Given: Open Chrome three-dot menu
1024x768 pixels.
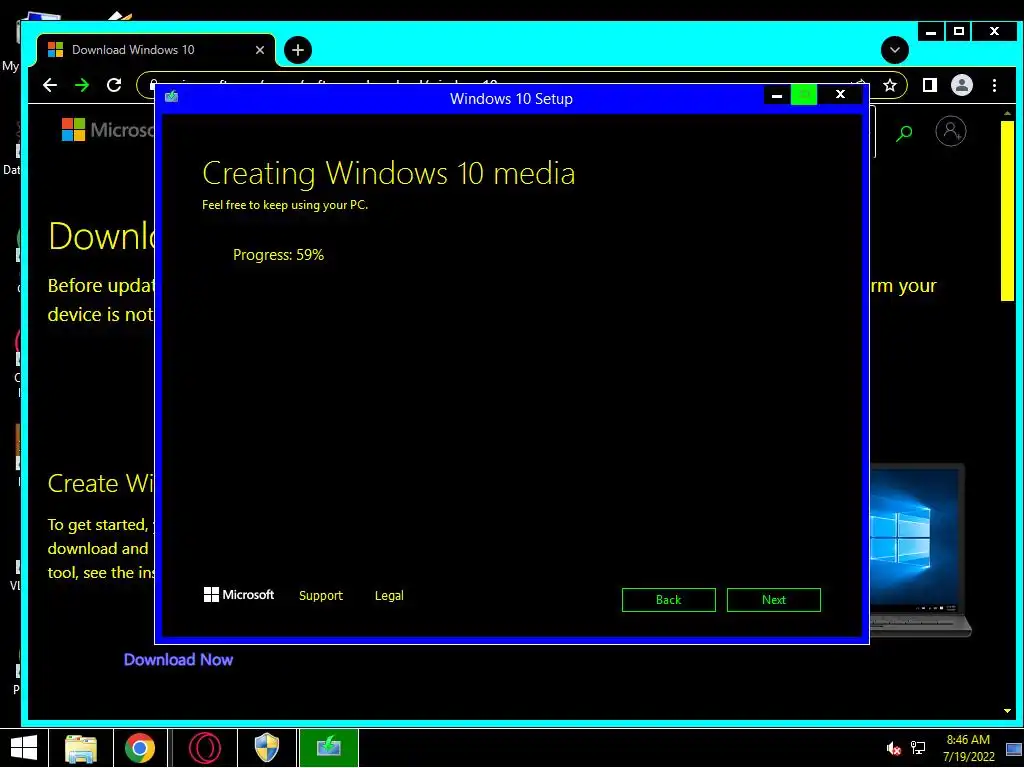Looking at the screenshot, I should (995, 85).
